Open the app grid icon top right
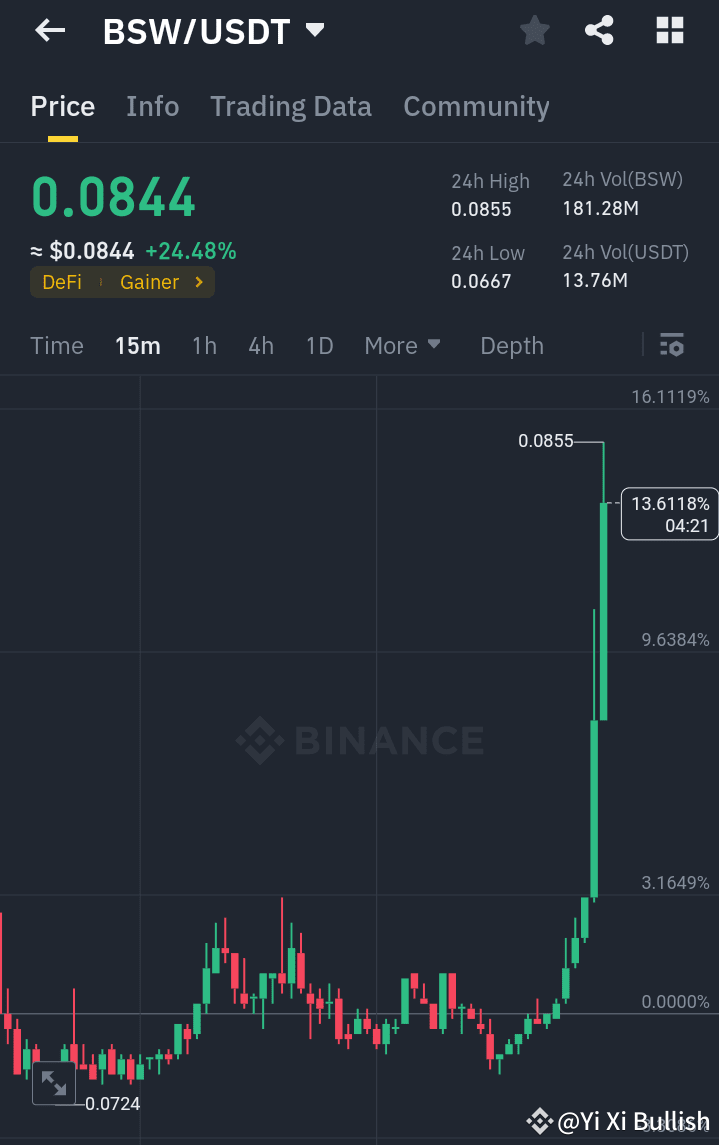Viewport: 719px width, 1145px height. tap(668, 30)
